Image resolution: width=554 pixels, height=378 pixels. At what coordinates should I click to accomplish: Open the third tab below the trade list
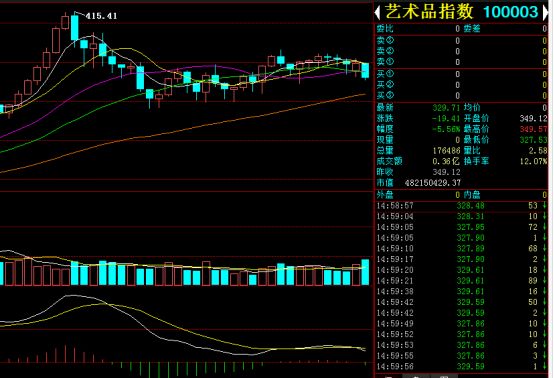coord(444,375)
